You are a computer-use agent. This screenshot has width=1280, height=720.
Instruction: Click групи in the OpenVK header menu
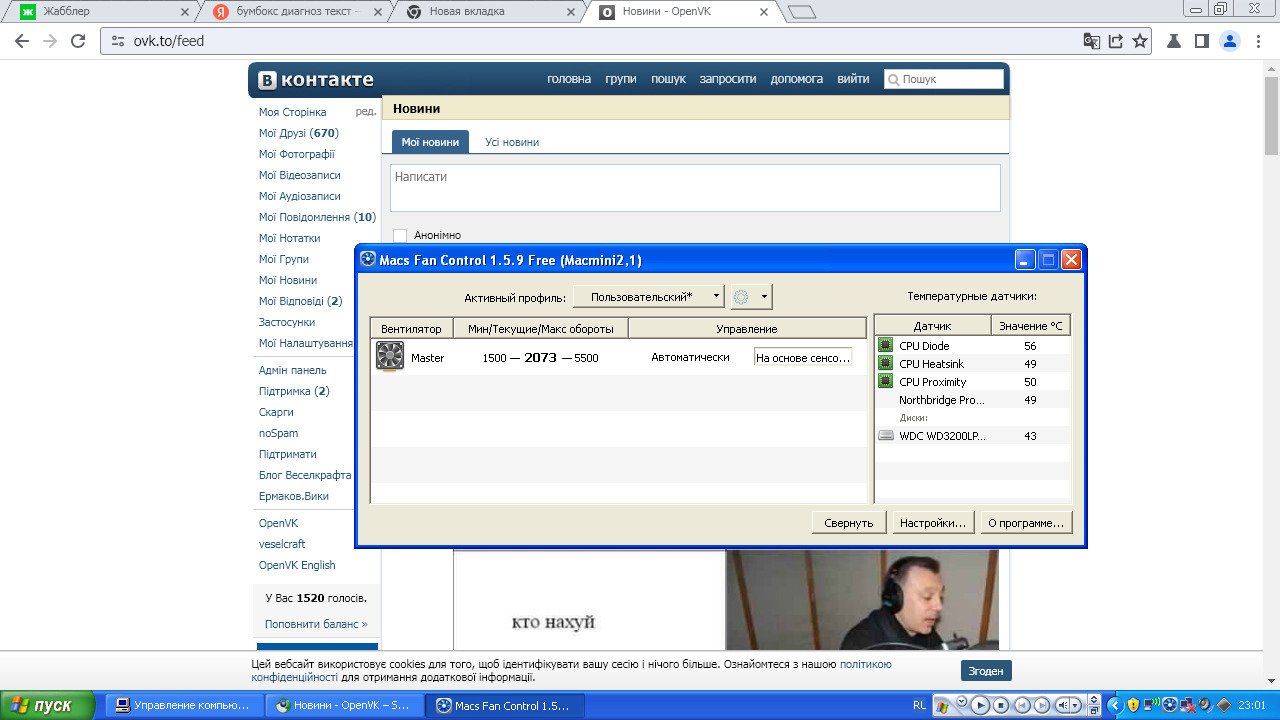(621, 79)
